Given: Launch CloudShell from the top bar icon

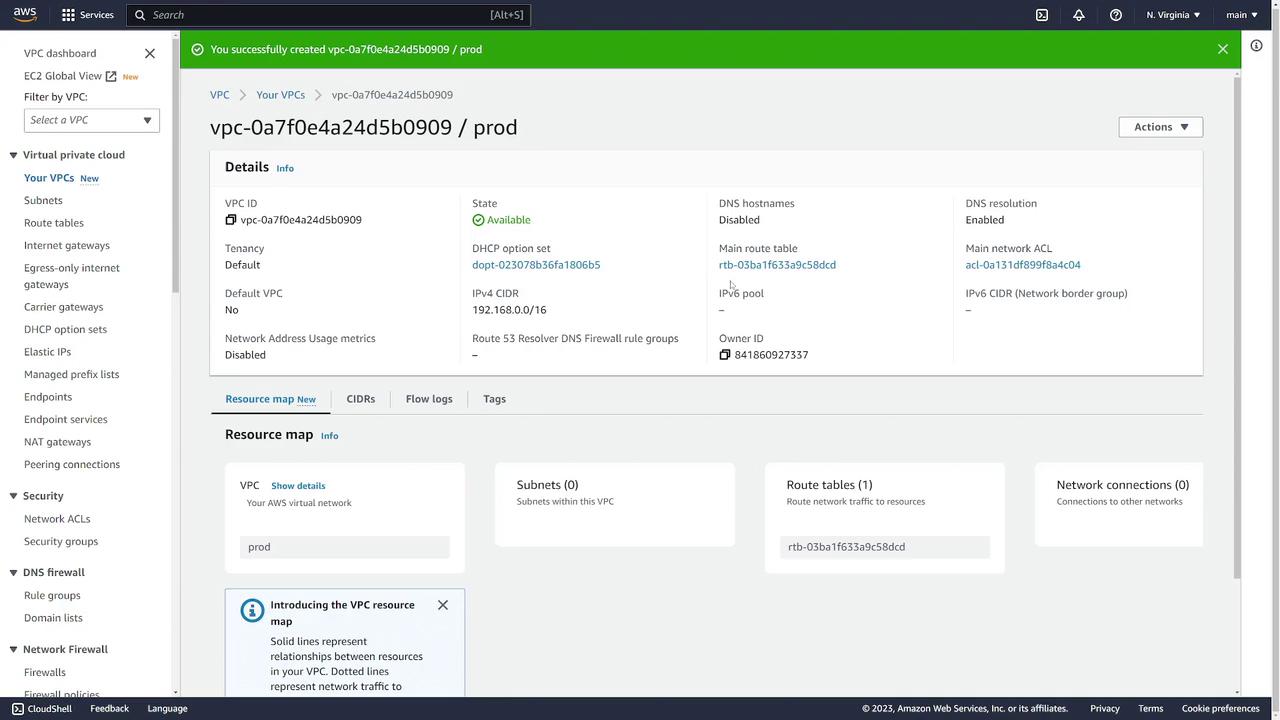Looking at the screenshot, I should pyautogui.click(x=1042, y=15).
